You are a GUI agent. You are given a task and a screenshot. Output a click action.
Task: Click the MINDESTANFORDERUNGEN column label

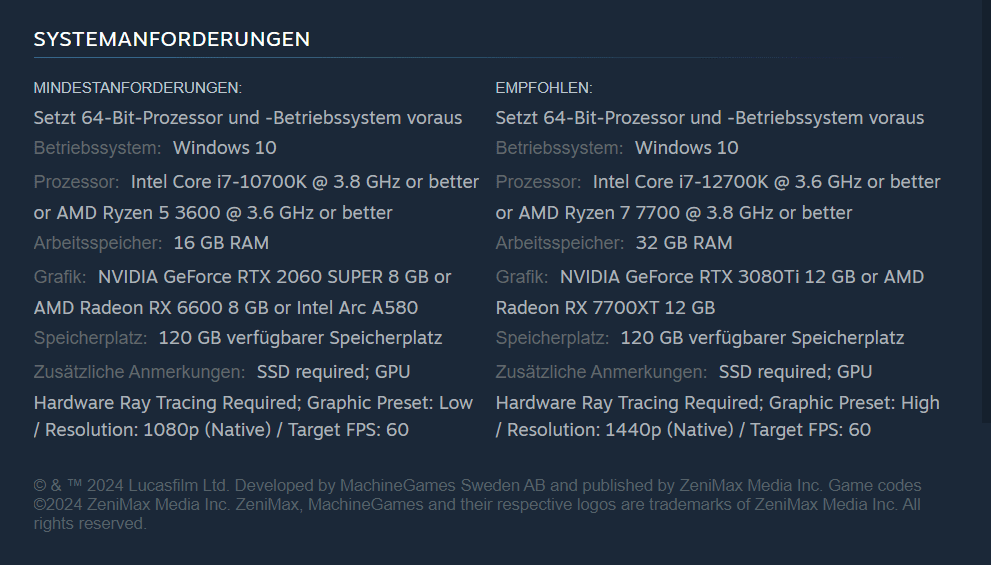138,88
